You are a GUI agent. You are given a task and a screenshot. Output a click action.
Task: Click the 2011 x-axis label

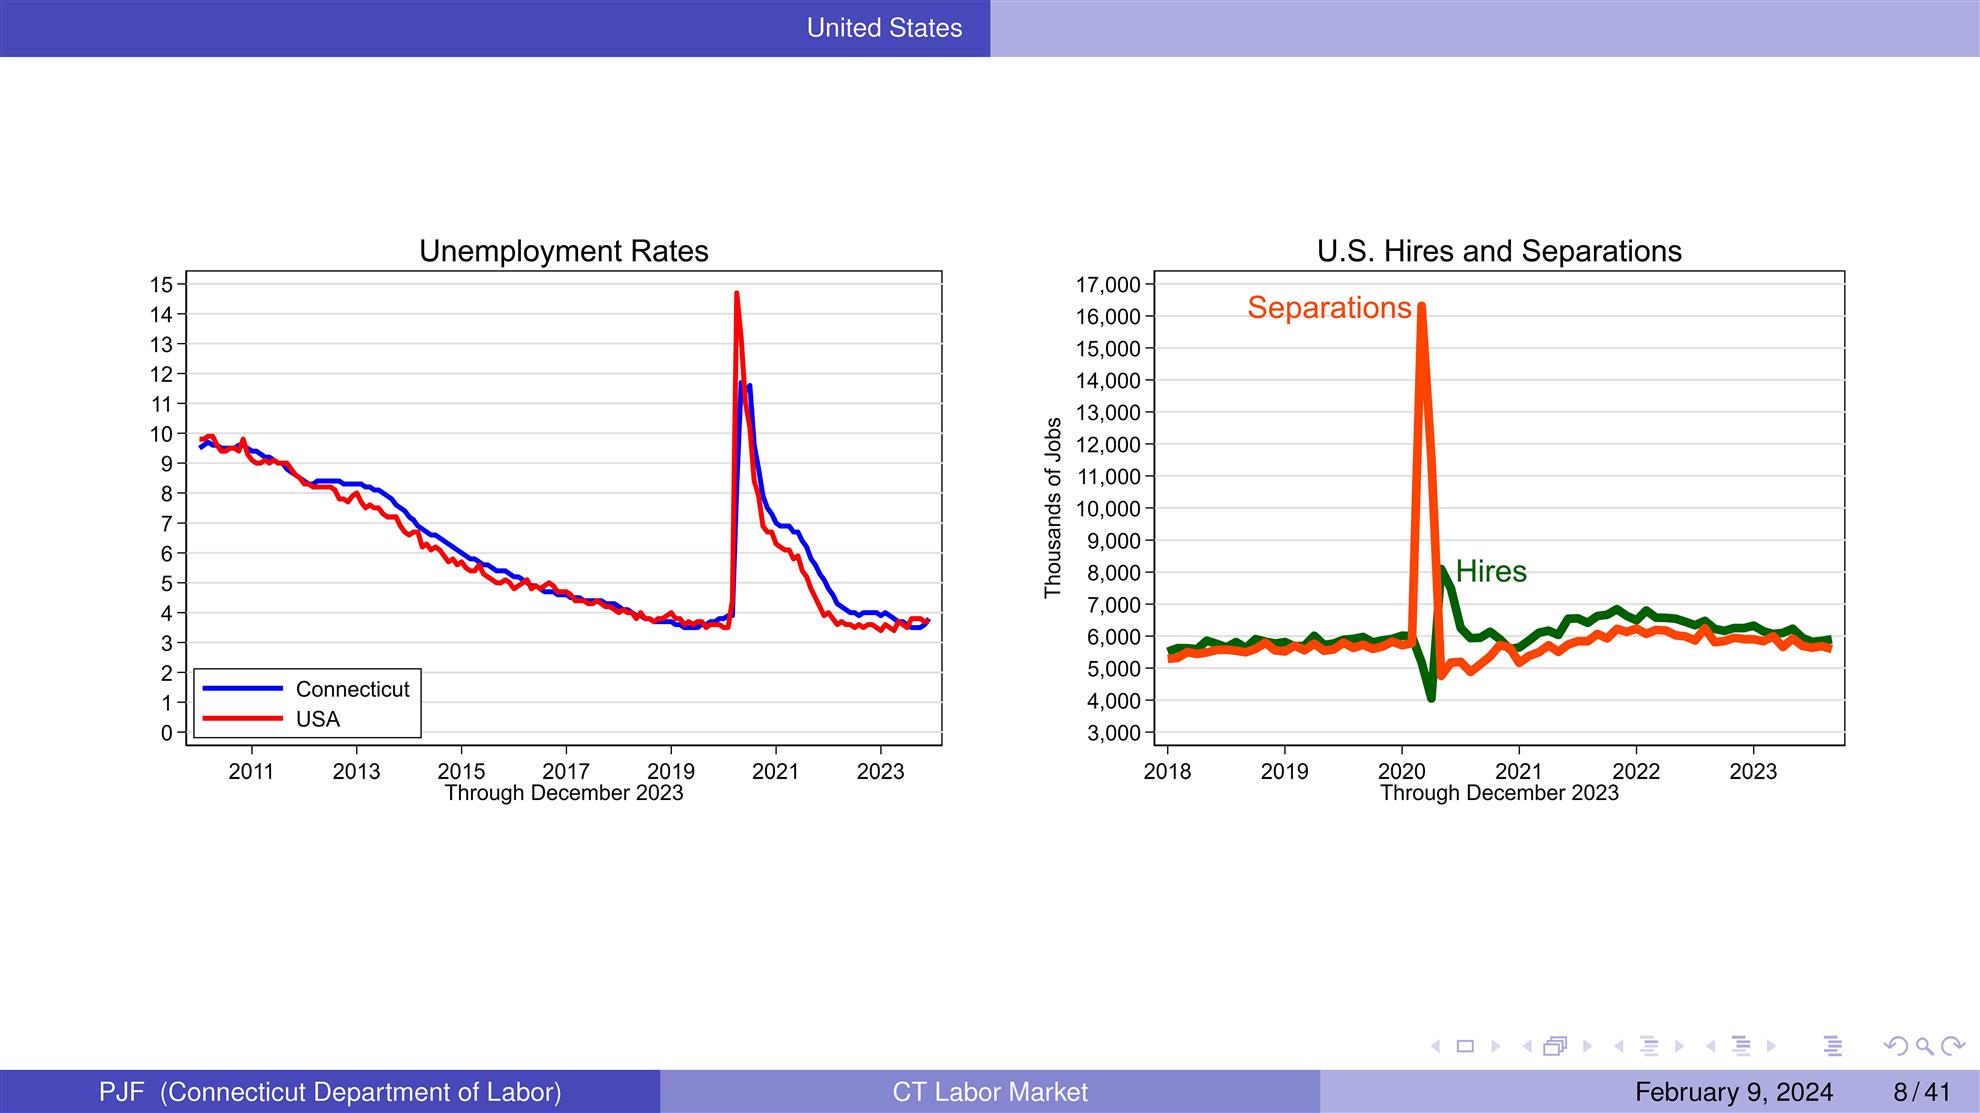251,771
